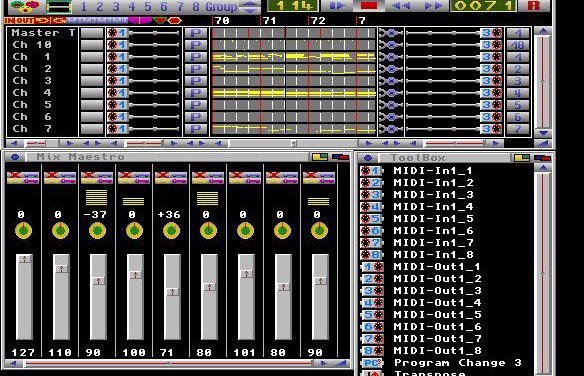This screenshot has width=584, height=376.
Task: Select the MIDI-In1_2 tool icon in ToolBox
Action: (x=371, y=183)
